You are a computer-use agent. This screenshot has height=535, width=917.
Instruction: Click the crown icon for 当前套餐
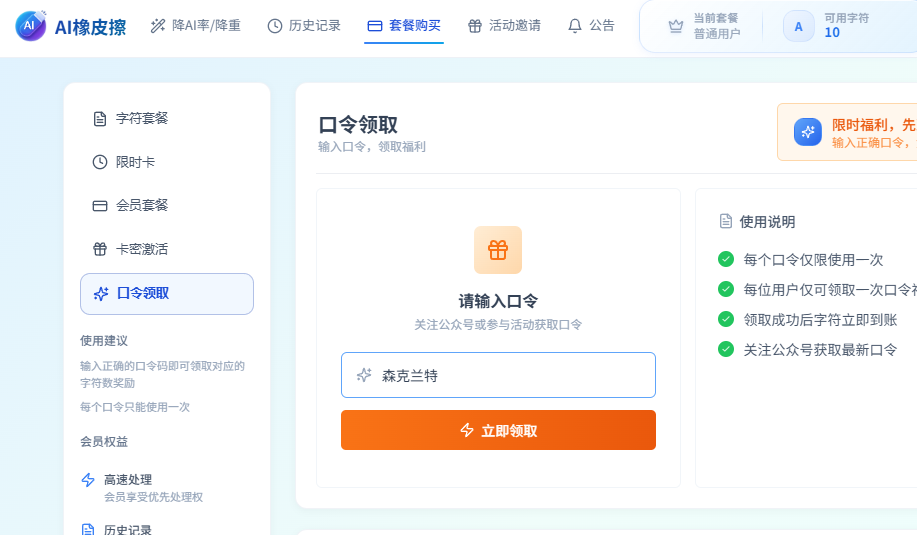675,26
